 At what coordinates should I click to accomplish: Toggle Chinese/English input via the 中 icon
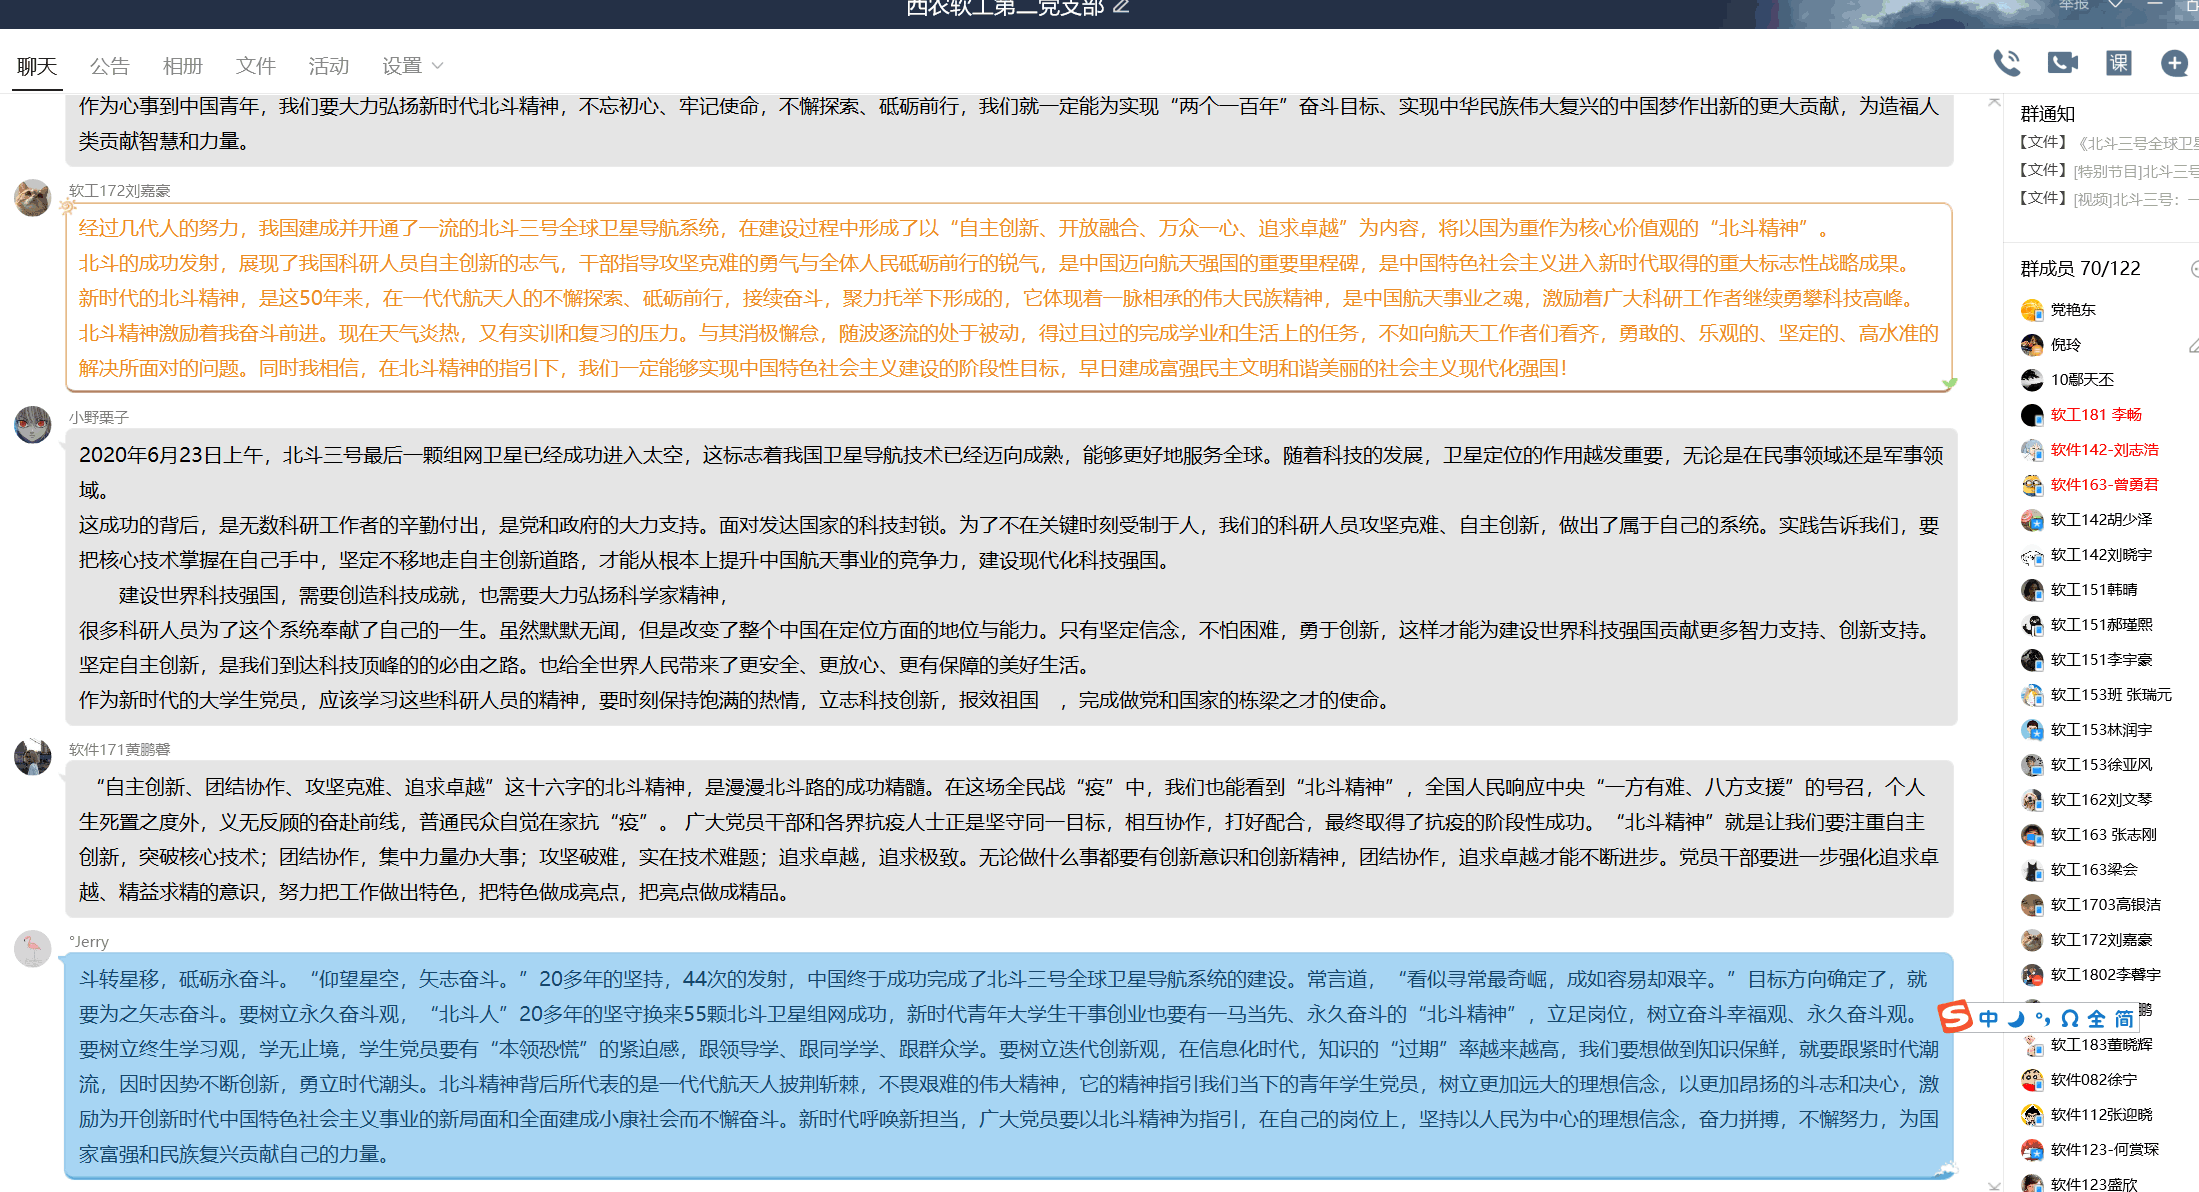[x=1988, y=1017]
